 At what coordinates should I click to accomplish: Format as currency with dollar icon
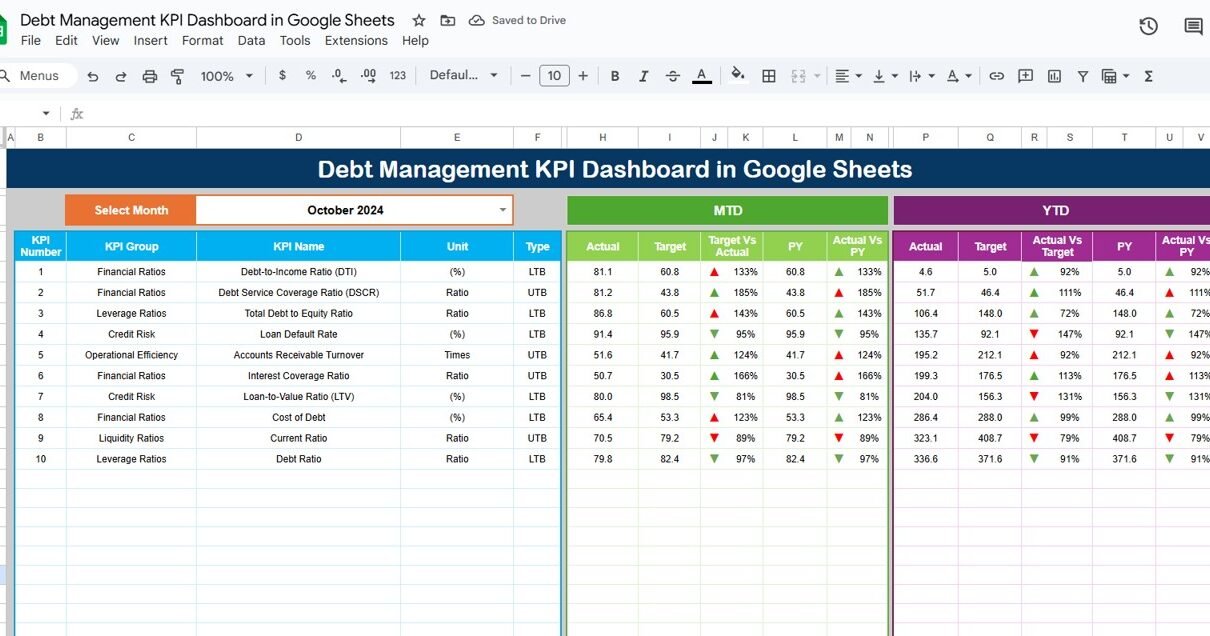tap(283, 76)
